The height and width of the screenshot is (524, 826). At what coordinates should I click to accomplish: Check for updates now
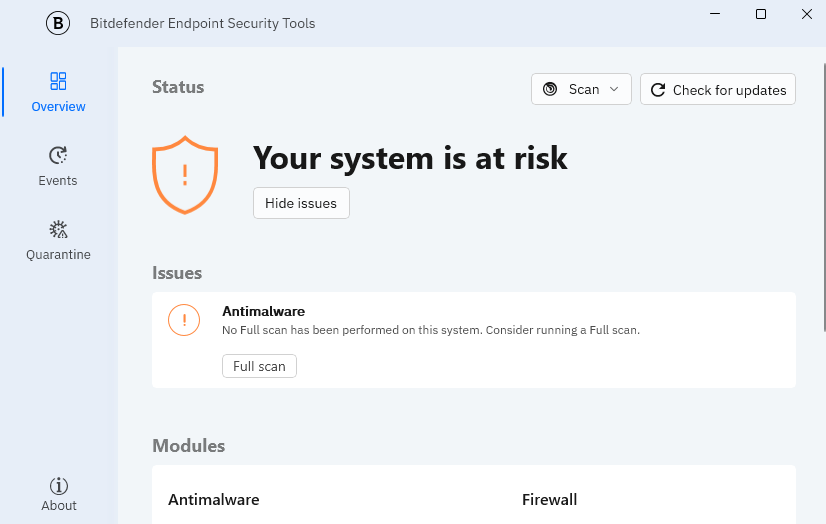(718, 90)
